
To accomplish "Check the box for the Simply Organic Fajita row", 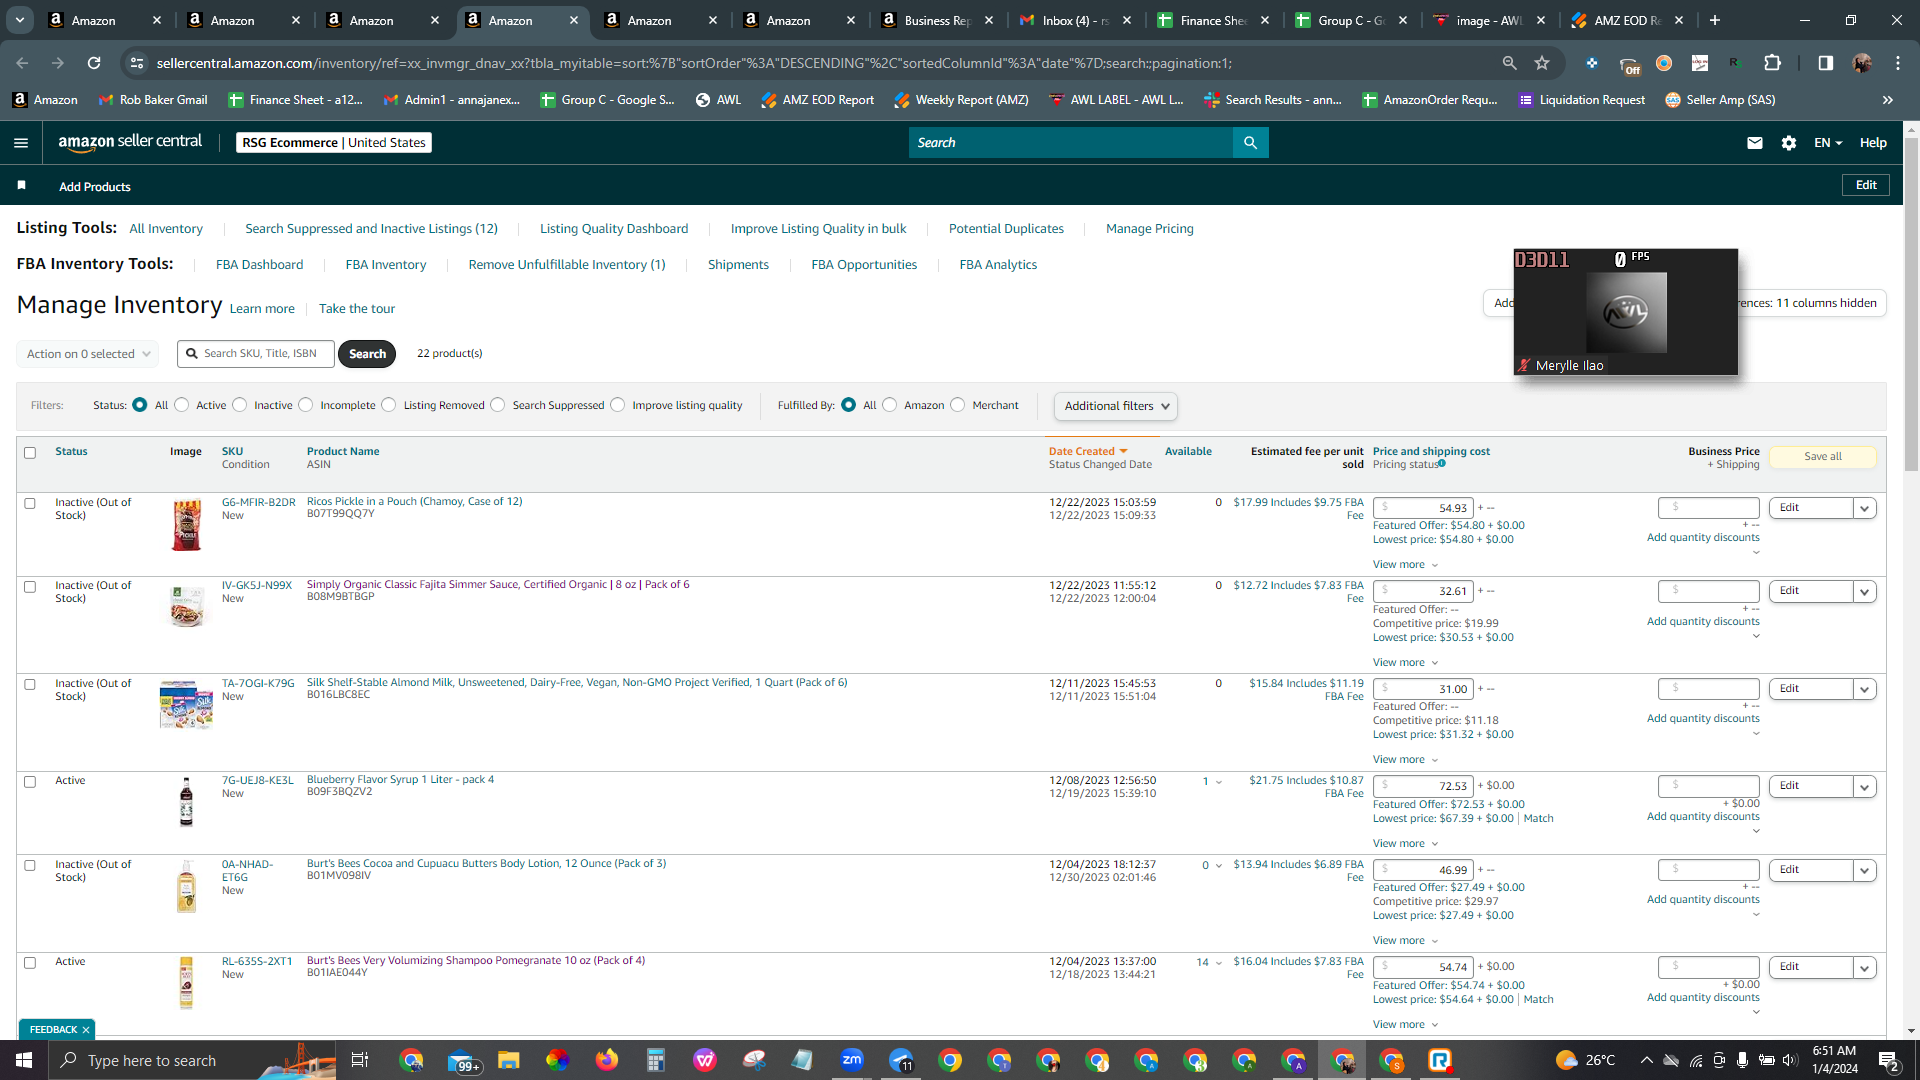I will 30,587.
